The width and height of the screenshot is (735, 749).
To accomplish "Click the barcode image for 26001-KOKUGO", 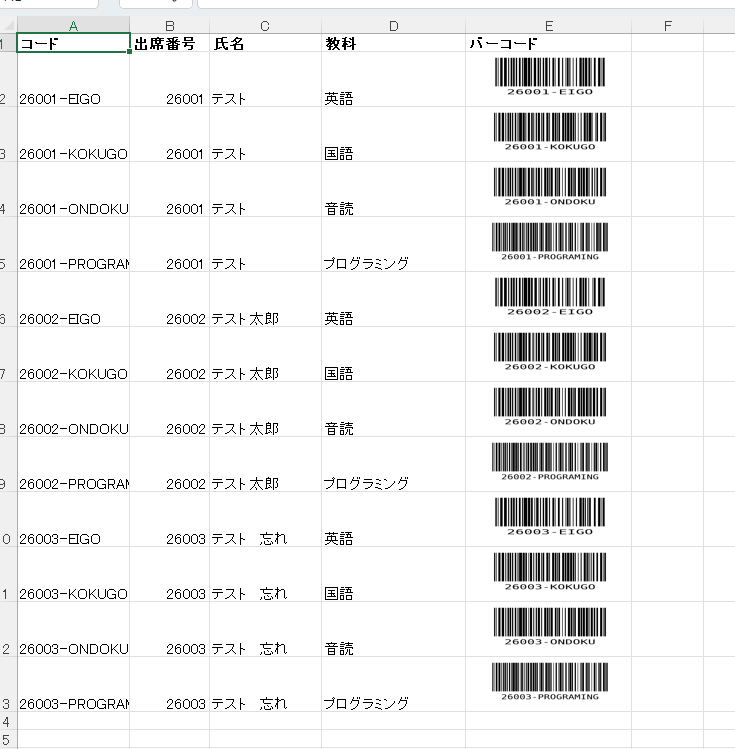I will (550, 132).
